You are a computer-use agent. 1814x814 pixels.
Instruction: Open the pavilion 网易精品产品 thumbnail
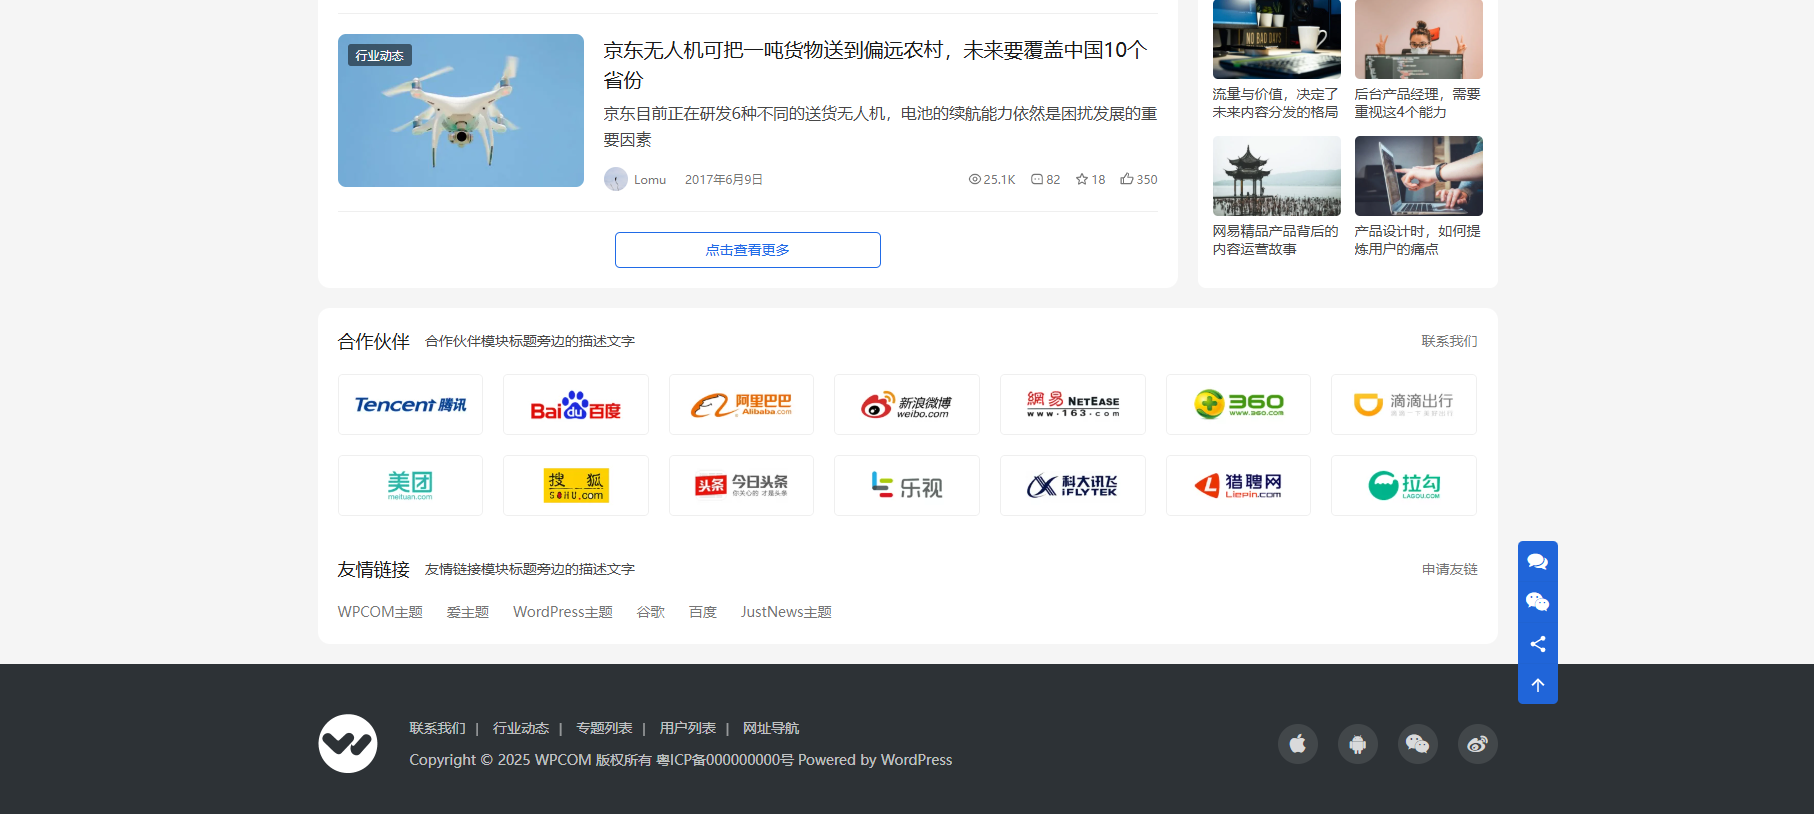1277,176
